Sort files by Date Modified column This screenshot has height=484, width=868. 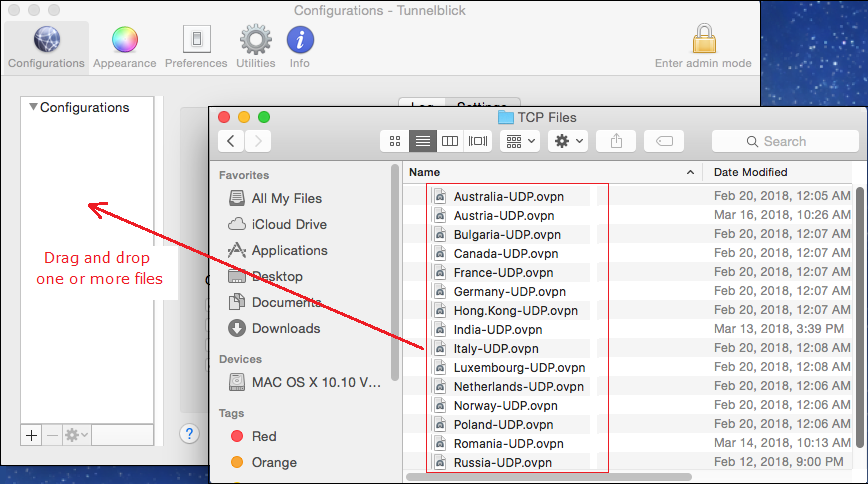point(750,172)
